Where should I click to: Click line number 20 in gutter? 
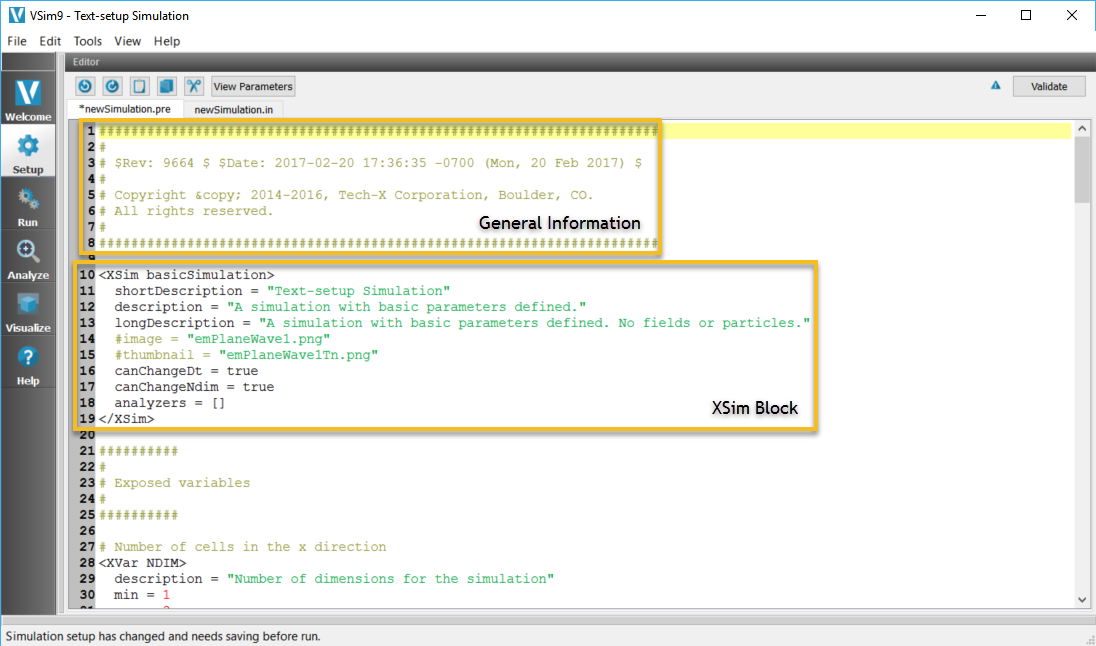[87, 435]
